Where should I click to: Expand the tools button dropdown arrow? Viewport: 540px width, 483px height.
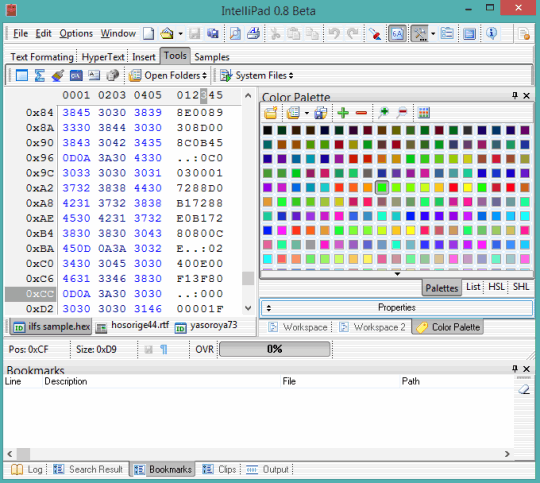click(x=433, y=34)
